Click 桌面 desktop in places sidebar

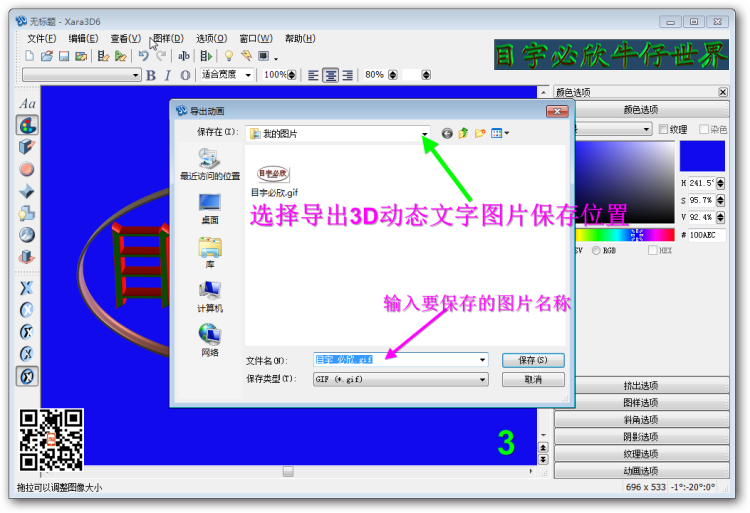pos(210,208)
